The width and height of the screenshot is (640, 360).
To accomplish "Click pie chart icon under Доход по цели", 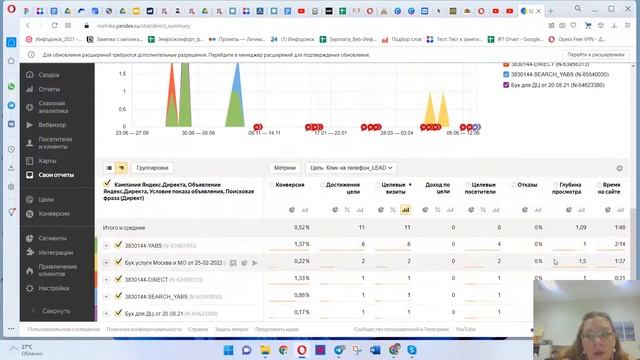I will pos(425,210).
